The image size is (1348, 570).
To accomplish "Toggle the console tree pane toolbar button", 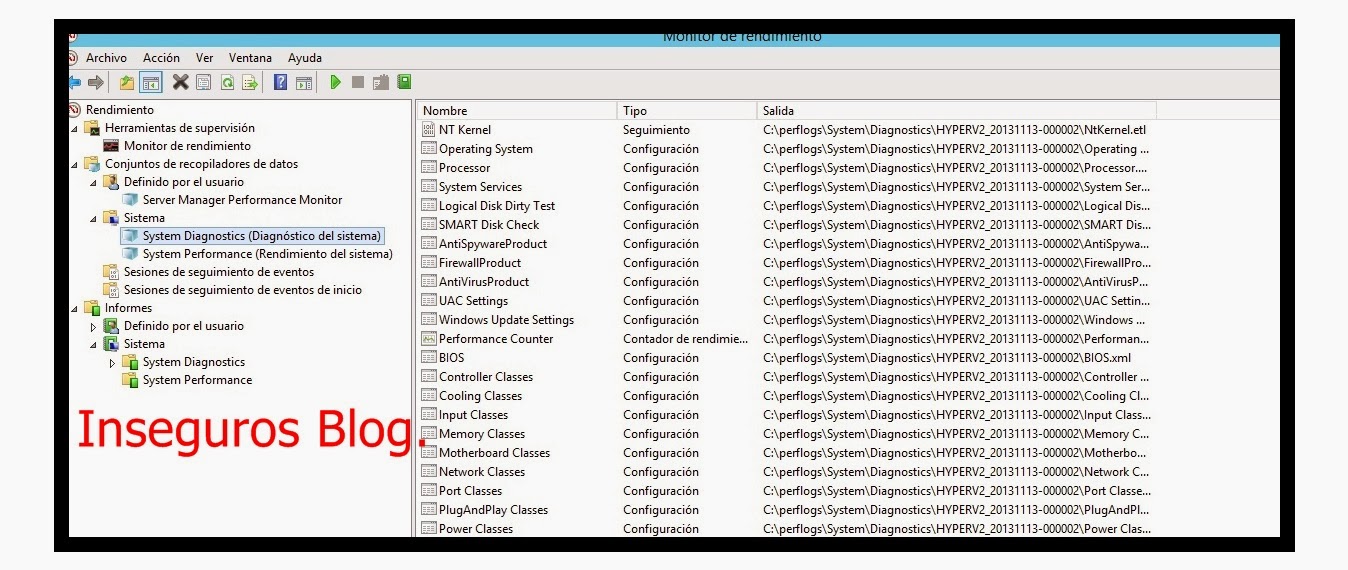I will (150, 83).
